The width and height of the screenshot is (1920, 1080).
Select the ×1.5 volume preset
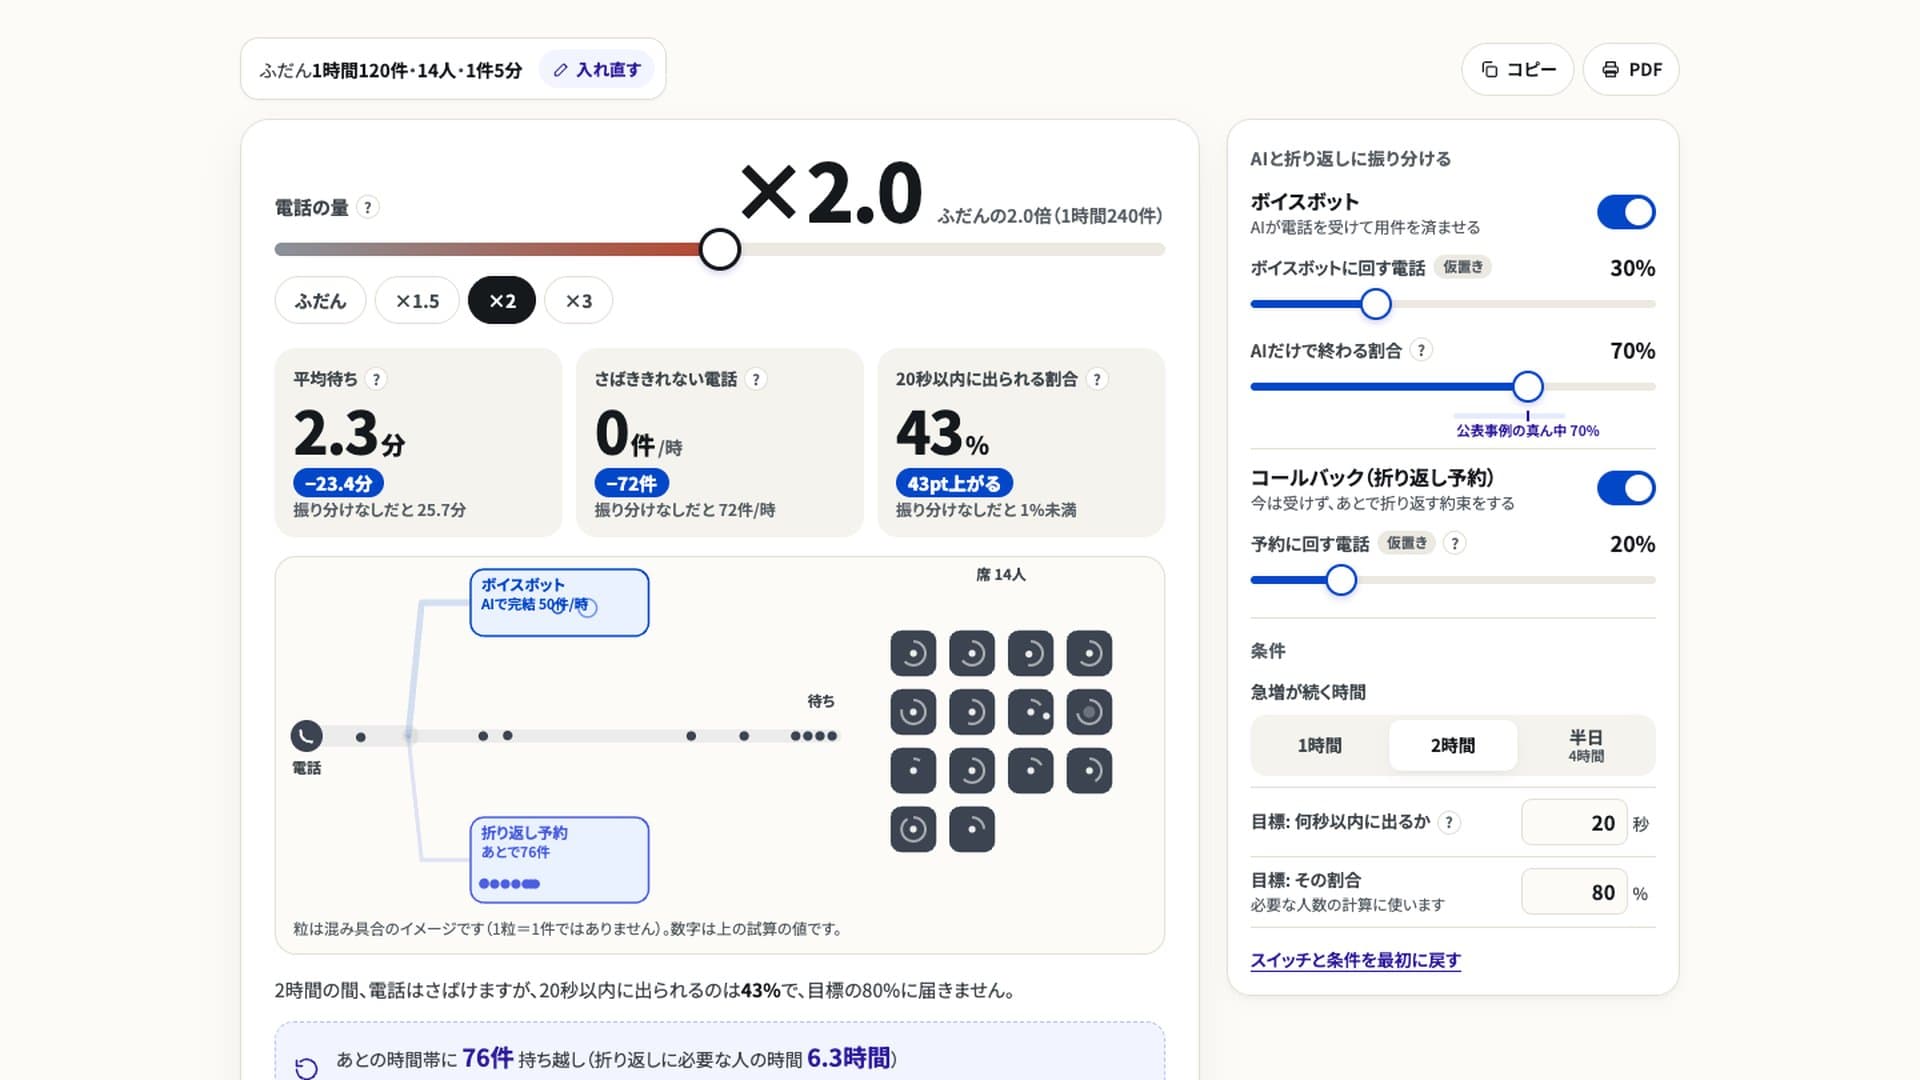click(x=417, y=300)
